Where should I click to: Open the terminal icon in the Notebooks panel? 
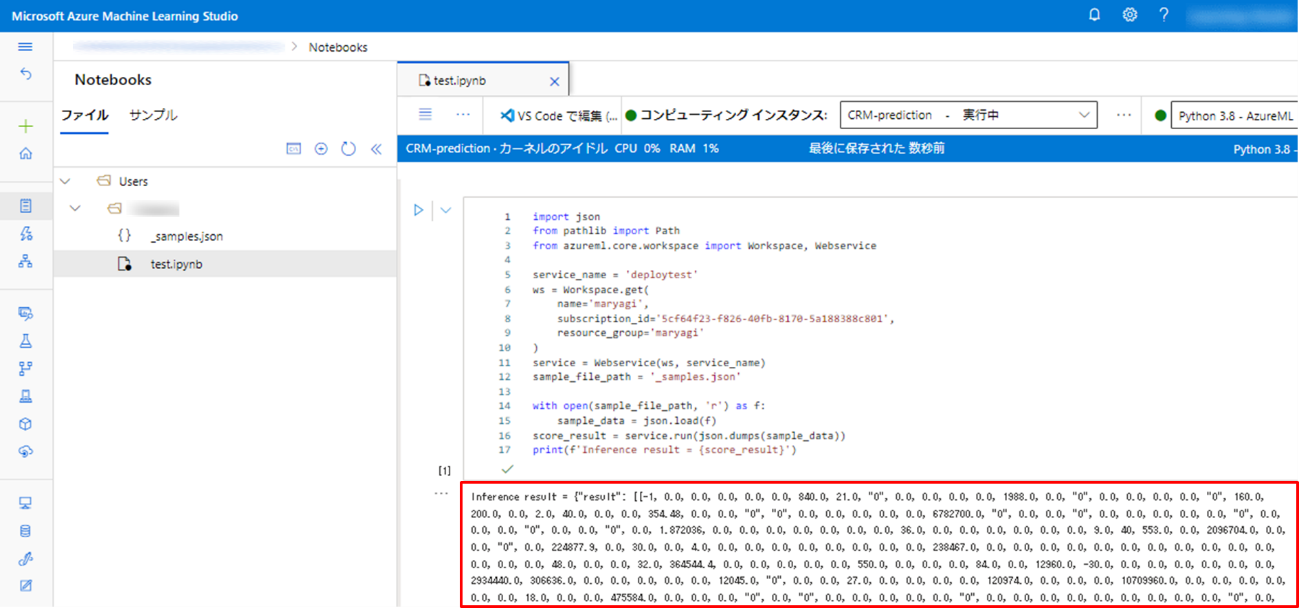coord(293,149)
